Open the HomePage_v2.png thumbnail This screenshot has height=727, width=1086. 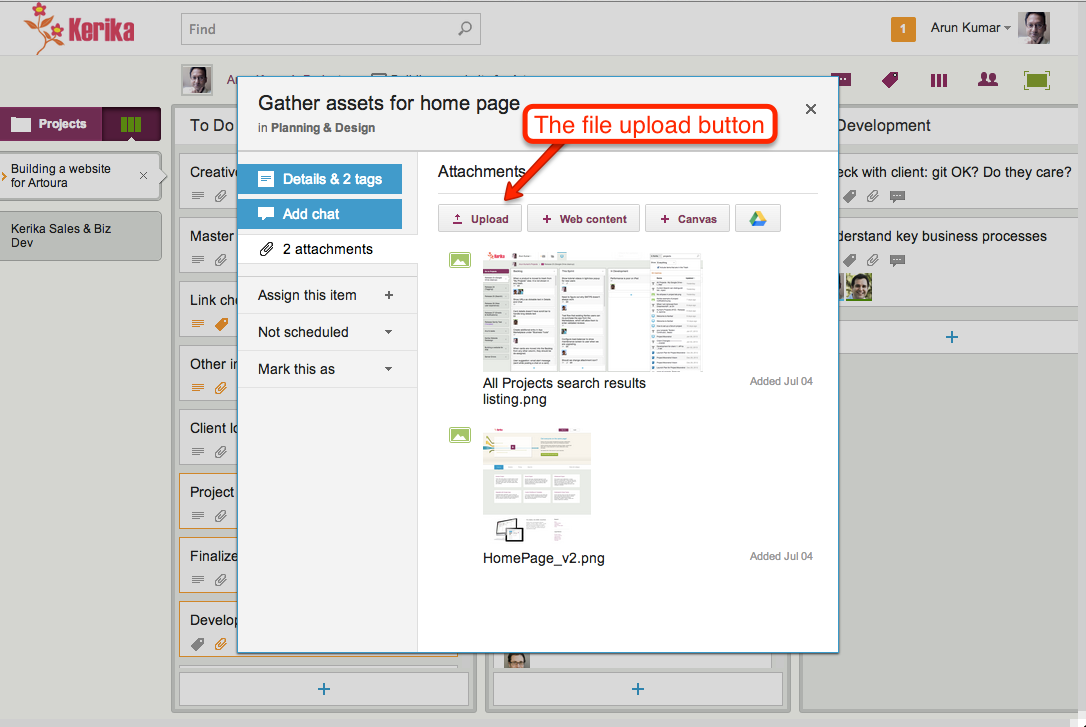click(537, 485)
